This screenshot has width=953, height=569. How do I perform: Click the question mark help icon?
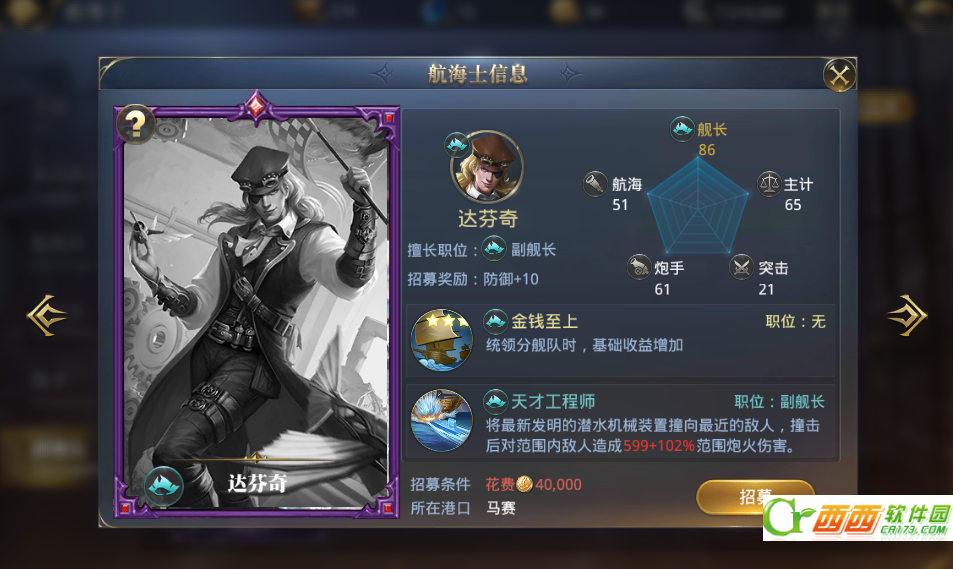pyautogui.click(x=136, y=124)
